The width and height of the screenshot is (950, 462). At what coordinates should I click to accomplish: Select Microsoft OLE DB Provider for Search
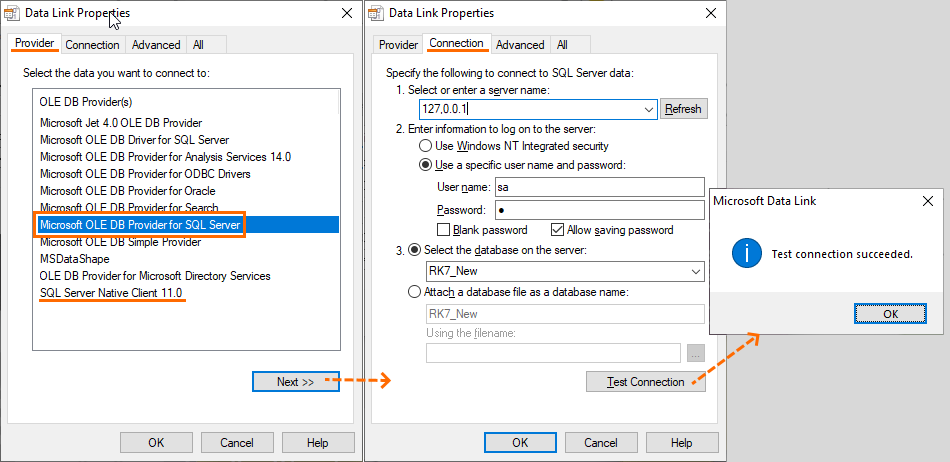[129, 207]
